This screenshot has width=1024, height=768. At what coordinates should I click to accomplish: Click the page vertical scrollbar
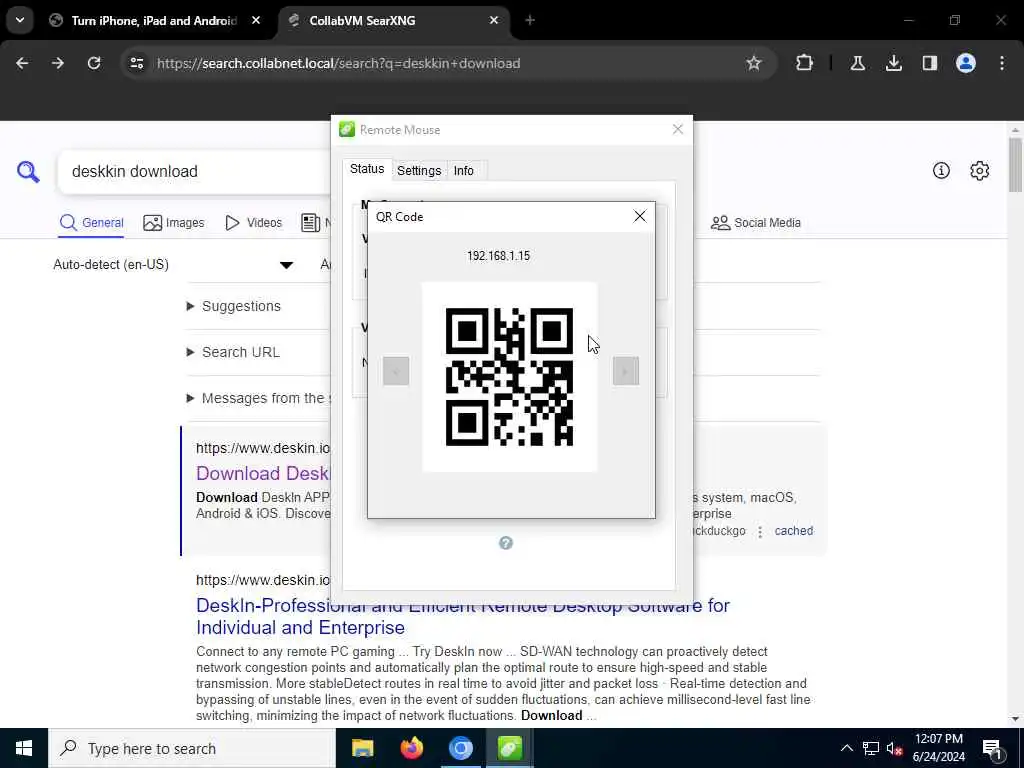[x=1015, y=165]
